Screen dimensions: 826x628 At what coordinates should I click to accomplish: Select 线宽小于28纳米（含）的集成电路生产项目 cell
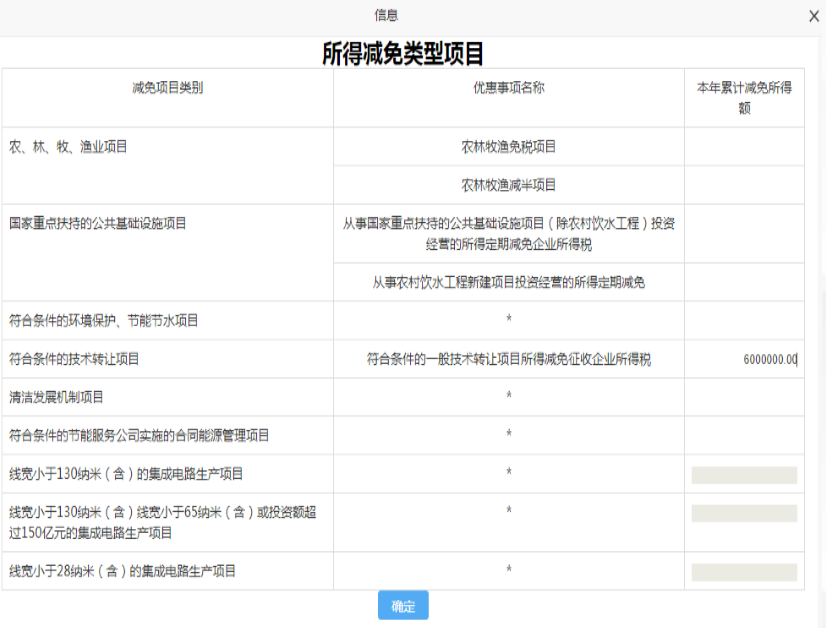click(x=168, y=571)
